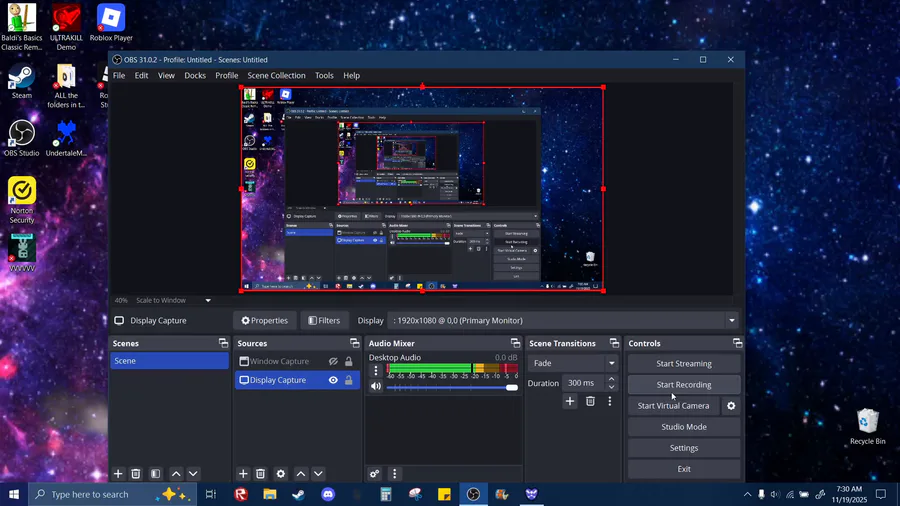Undock the Audio Mixer panel
The width and height of the screenshot is (900, 506).
(515, 343)
